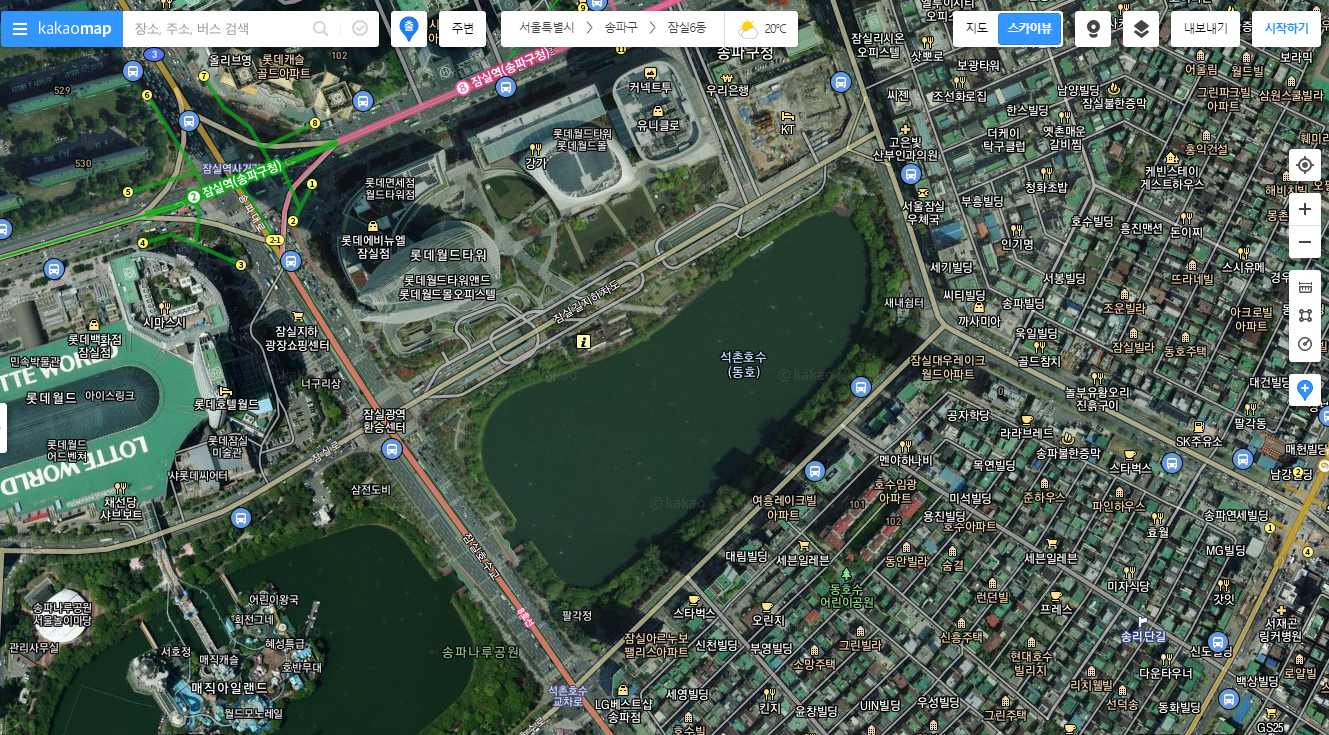Click bus stop icon by 롯데캐슬 골드아파트
Image resolution: width=1329 pixels, height=735 pixels.
363,100
